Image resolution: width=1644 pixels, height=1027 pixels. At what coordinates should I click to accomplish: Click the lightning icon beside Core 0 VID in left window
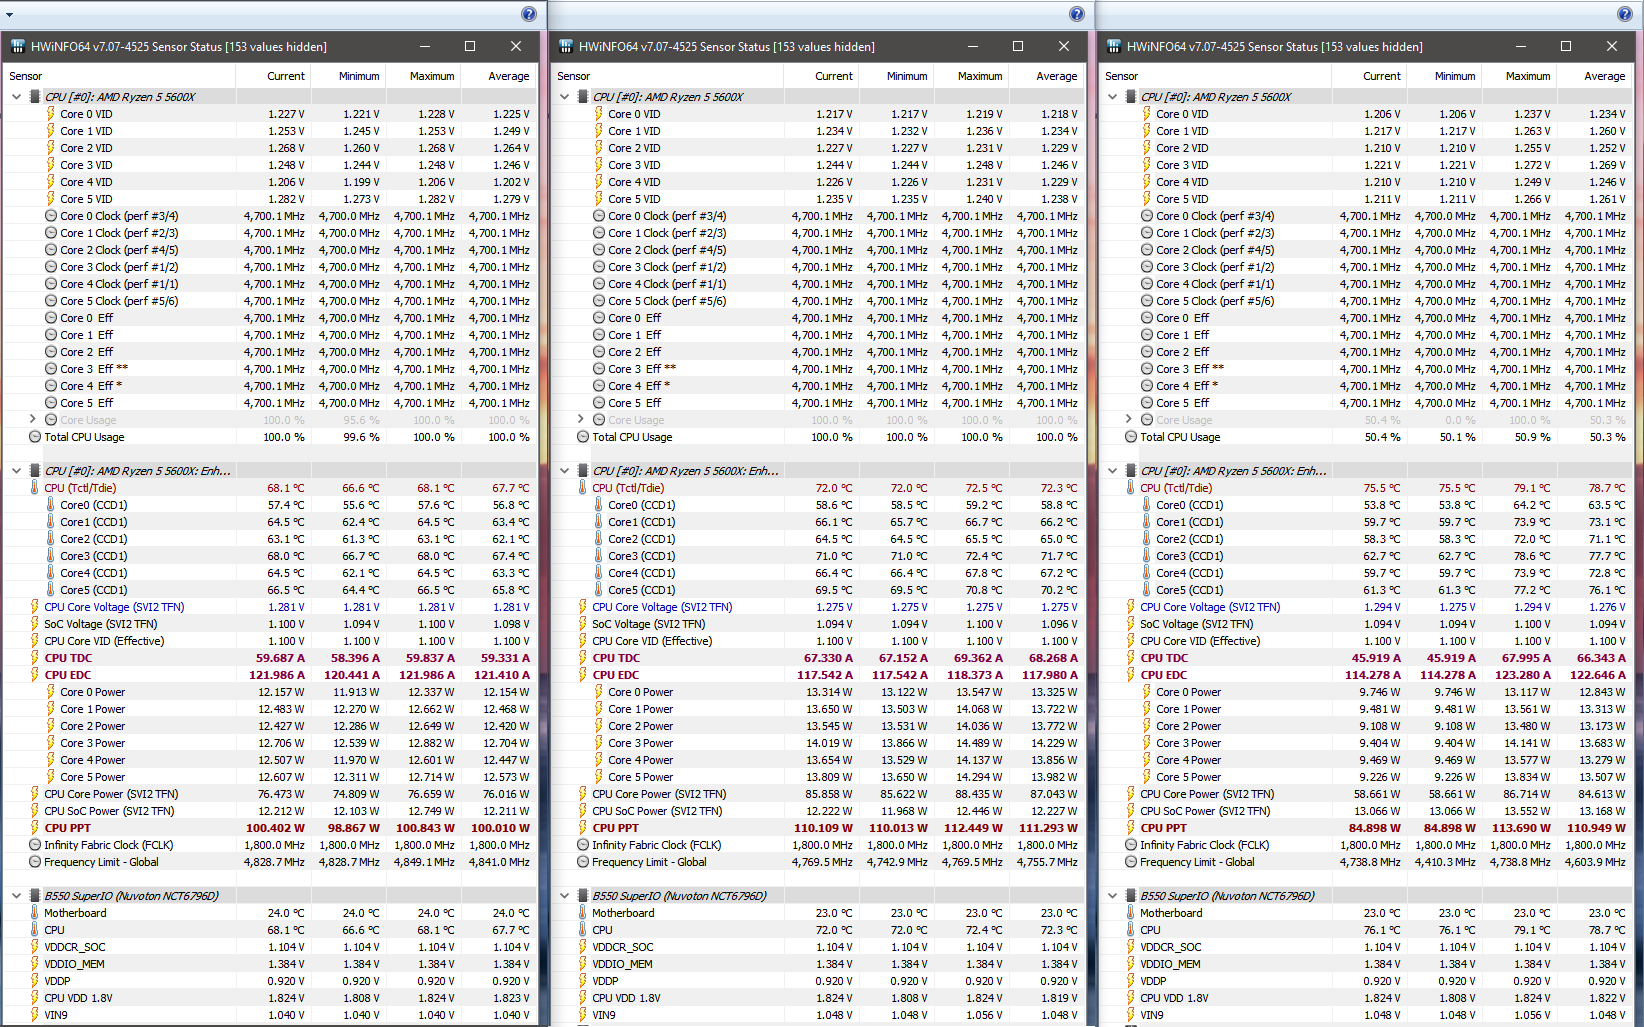tap(51, 114)
